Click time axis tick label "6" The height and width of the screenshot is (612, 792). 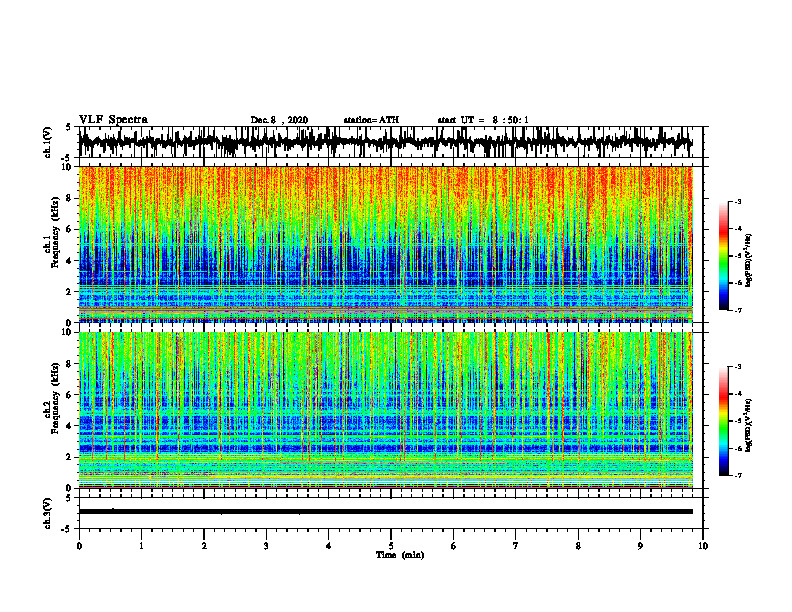tap(454, 546)
